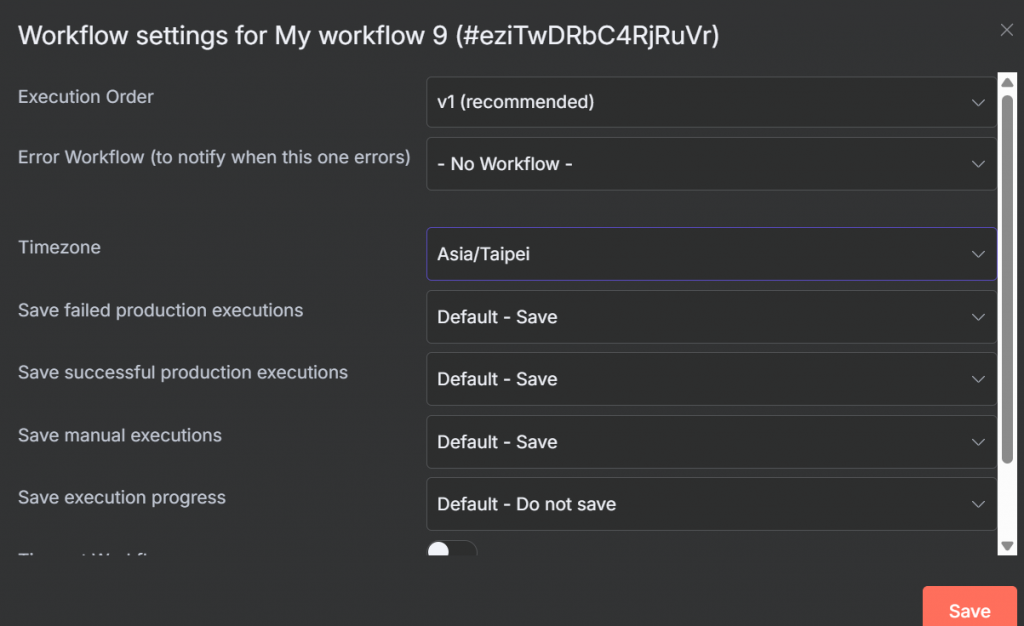Viewport: 1024px width, 626px height.
Task: Click the scrollbar up arrow
Action: point(1008,80)
